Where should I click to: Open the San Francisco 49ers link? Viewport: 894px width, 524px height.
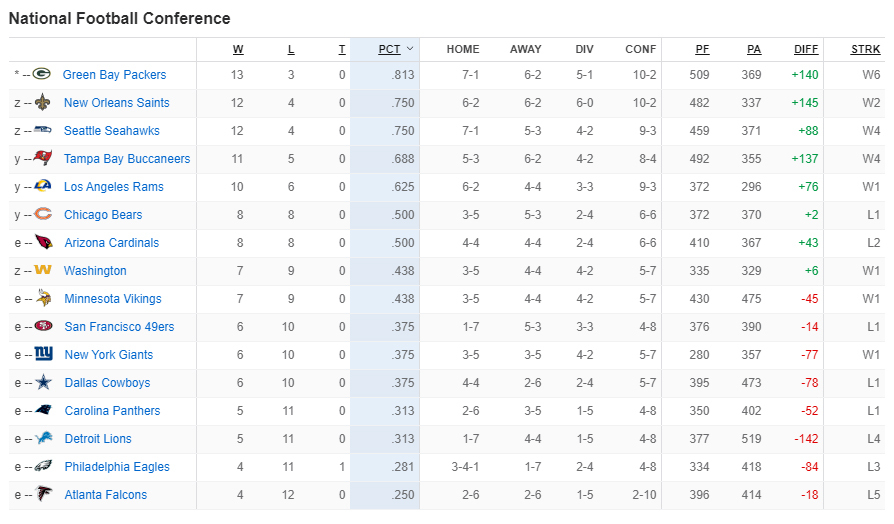(x=119, y=326)
